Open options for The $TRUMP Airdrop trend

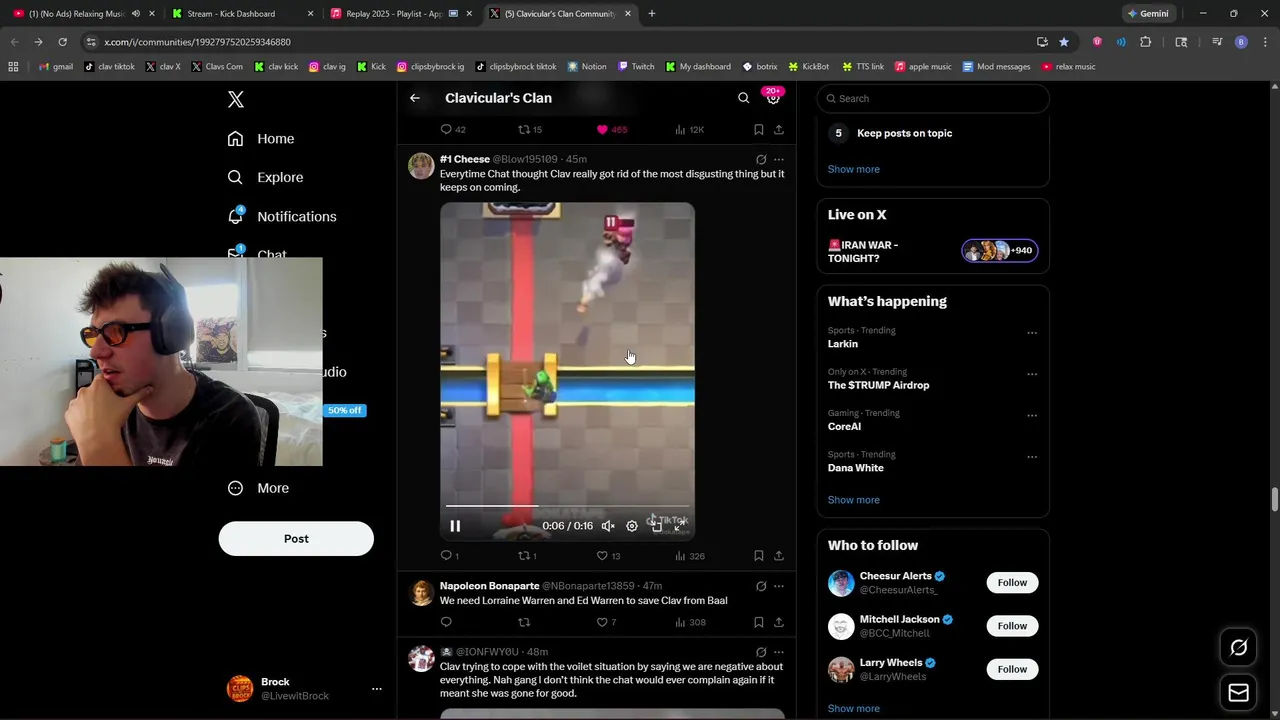[x=1032, y=374]
